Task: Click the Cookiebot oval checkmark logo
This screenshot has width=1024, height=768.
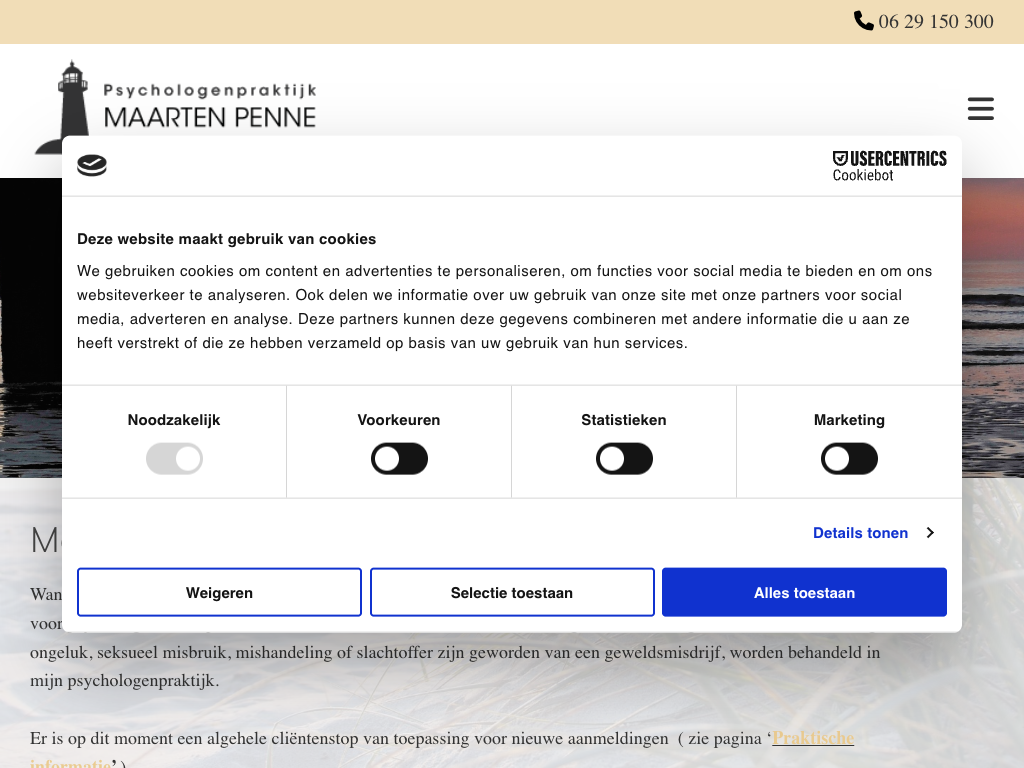Action: pos(92,166)
